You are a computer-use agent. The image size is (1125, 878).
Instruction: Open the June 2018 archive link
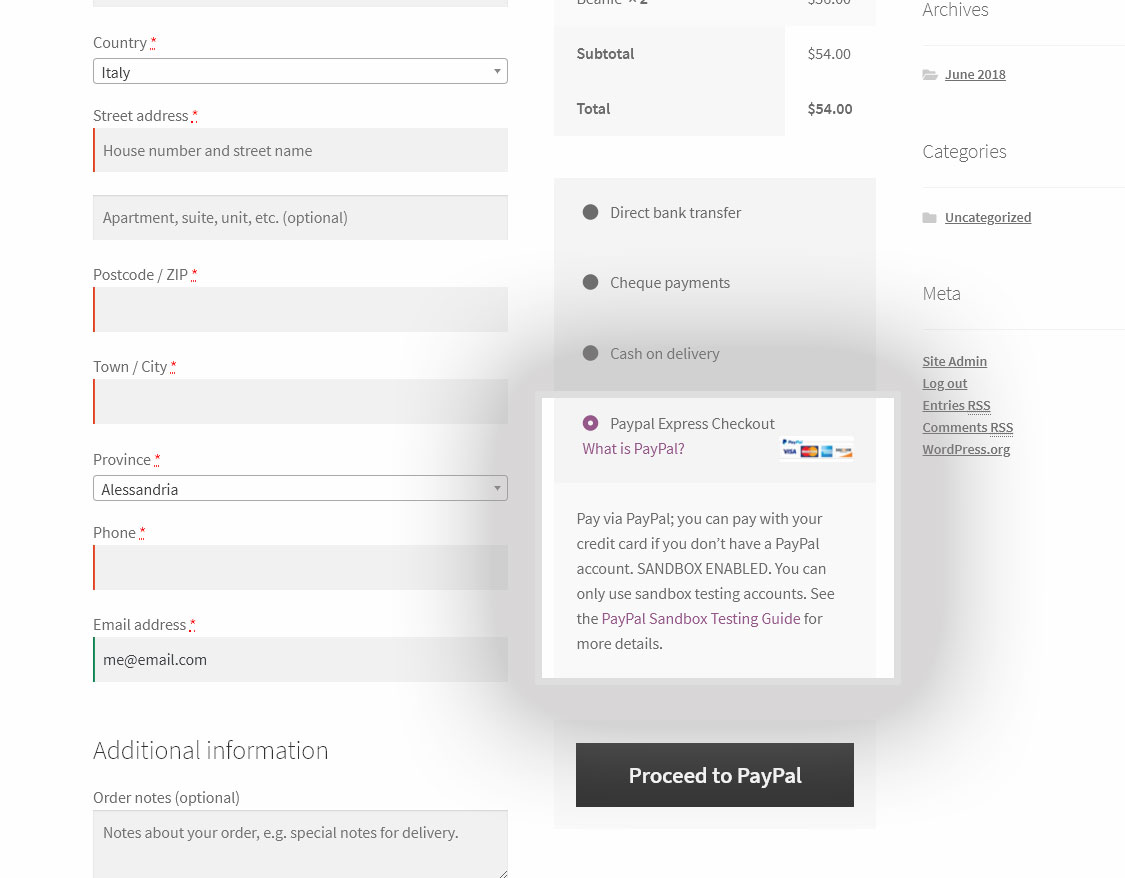point(975,75)
